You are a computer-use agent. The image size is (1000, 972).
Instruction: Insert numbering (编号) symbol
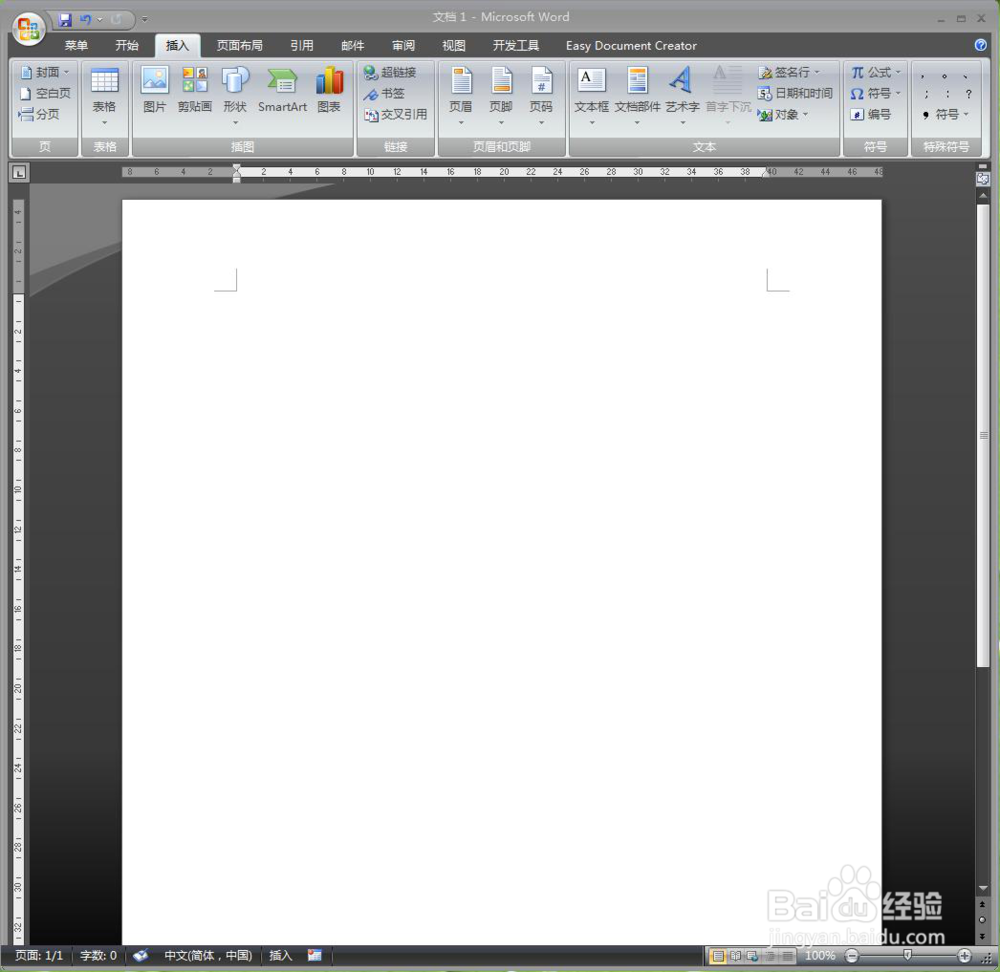(x=871, y=115)
